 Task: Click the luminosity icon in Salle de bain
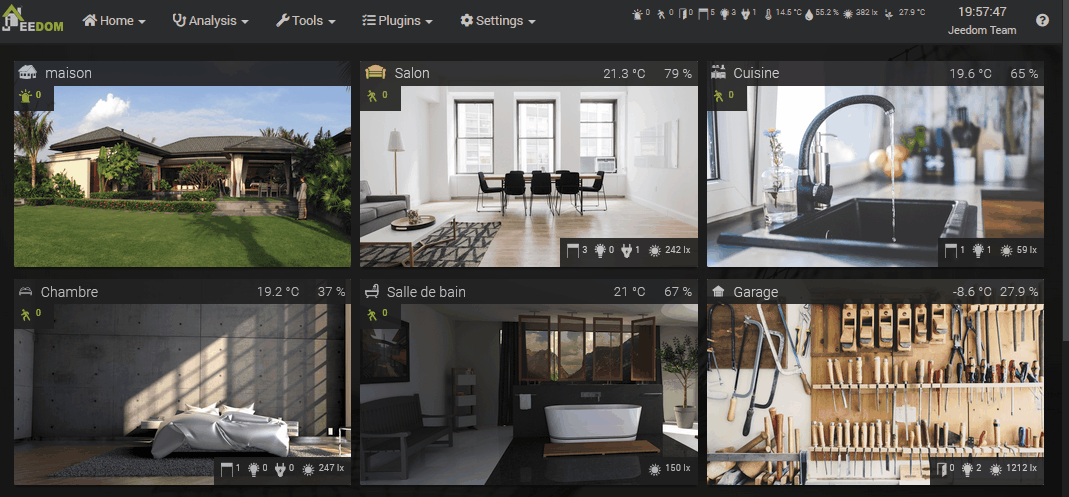pos(655,469)
